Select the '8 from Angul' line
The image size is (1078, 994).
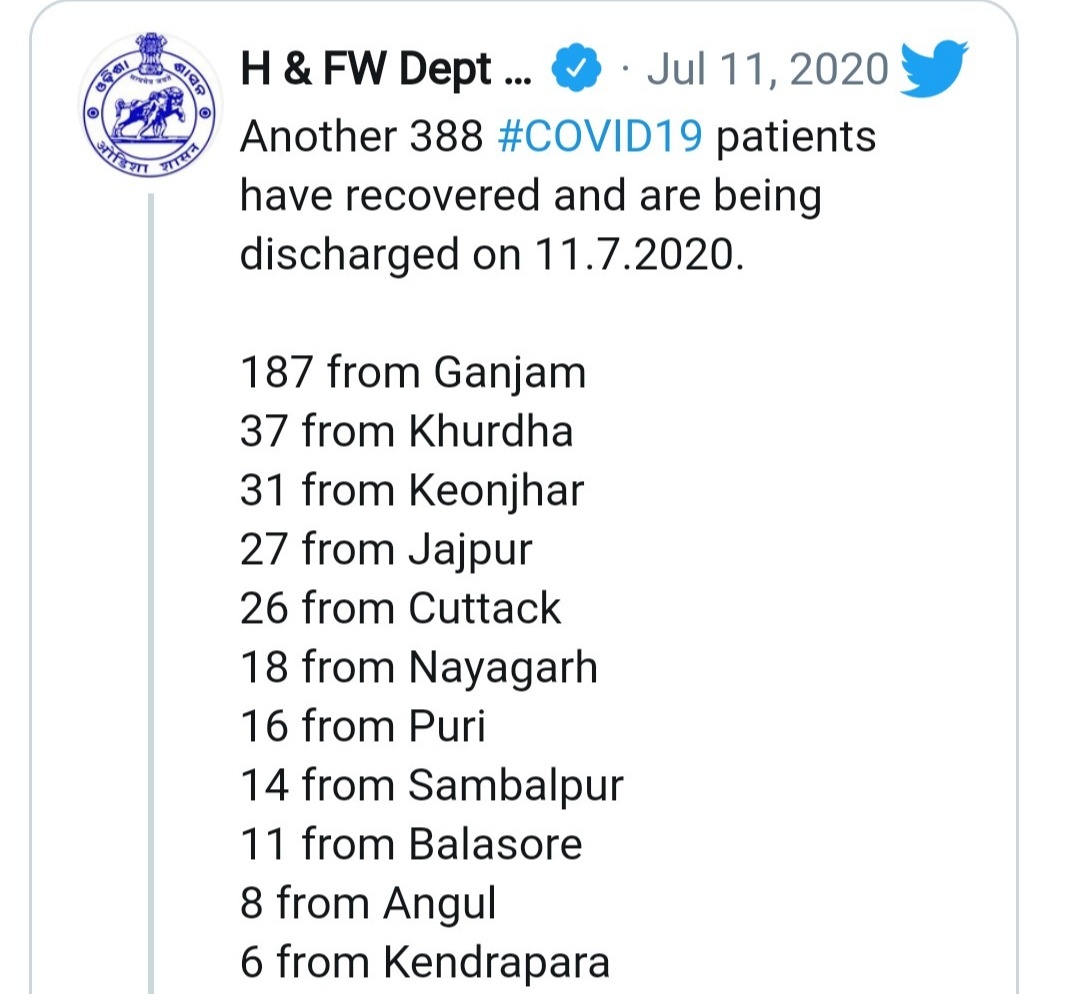[x=368, y=903]
